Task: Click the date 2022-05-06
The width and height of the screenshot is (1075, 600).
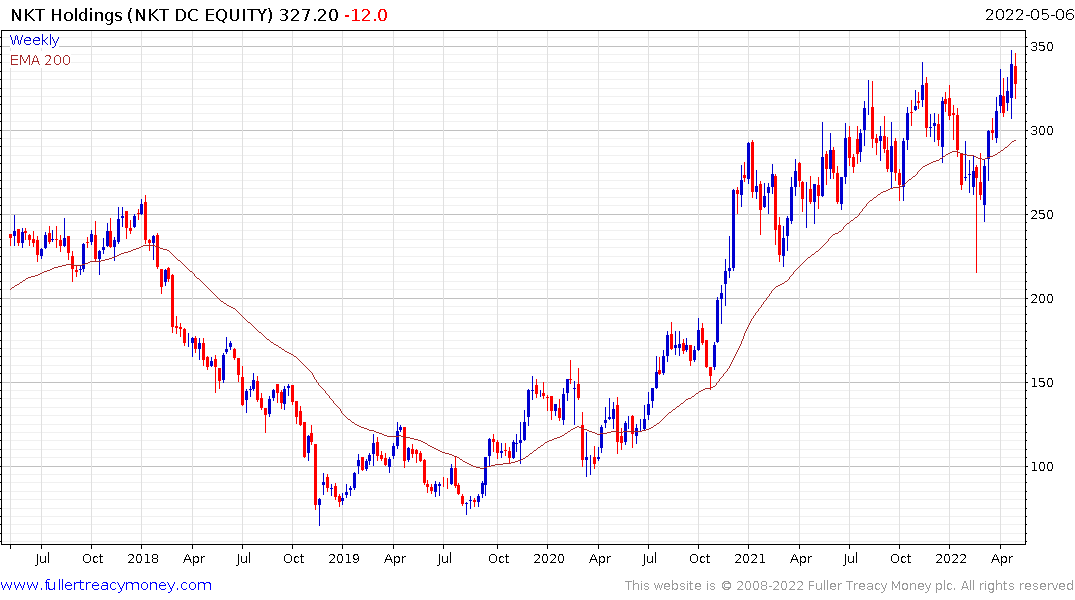Action: pos(1029,15)
